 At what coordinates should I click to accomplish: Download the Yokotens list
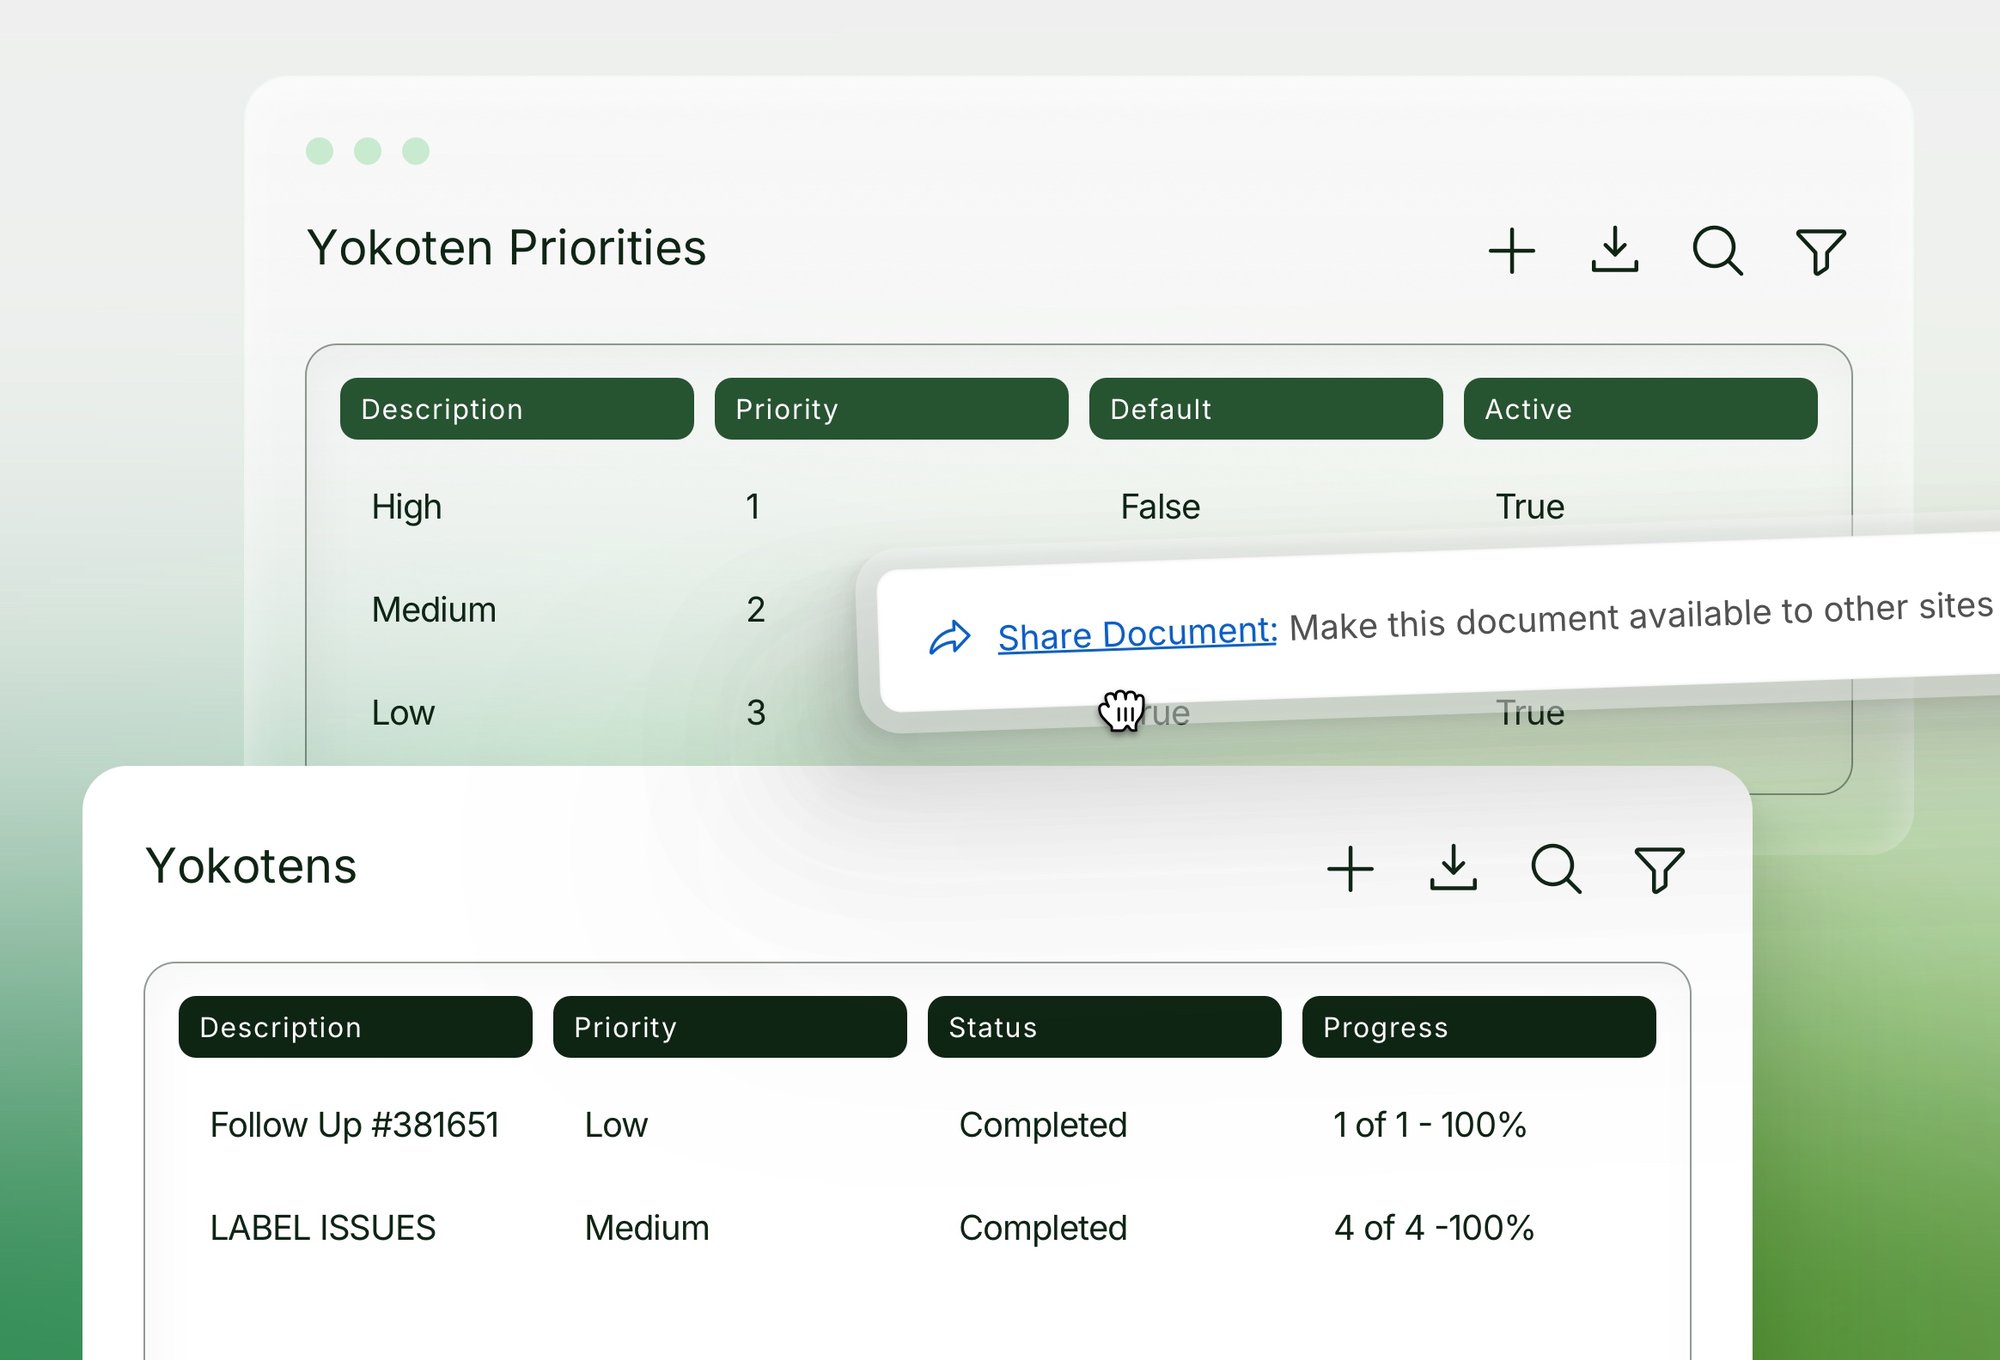1453,868
